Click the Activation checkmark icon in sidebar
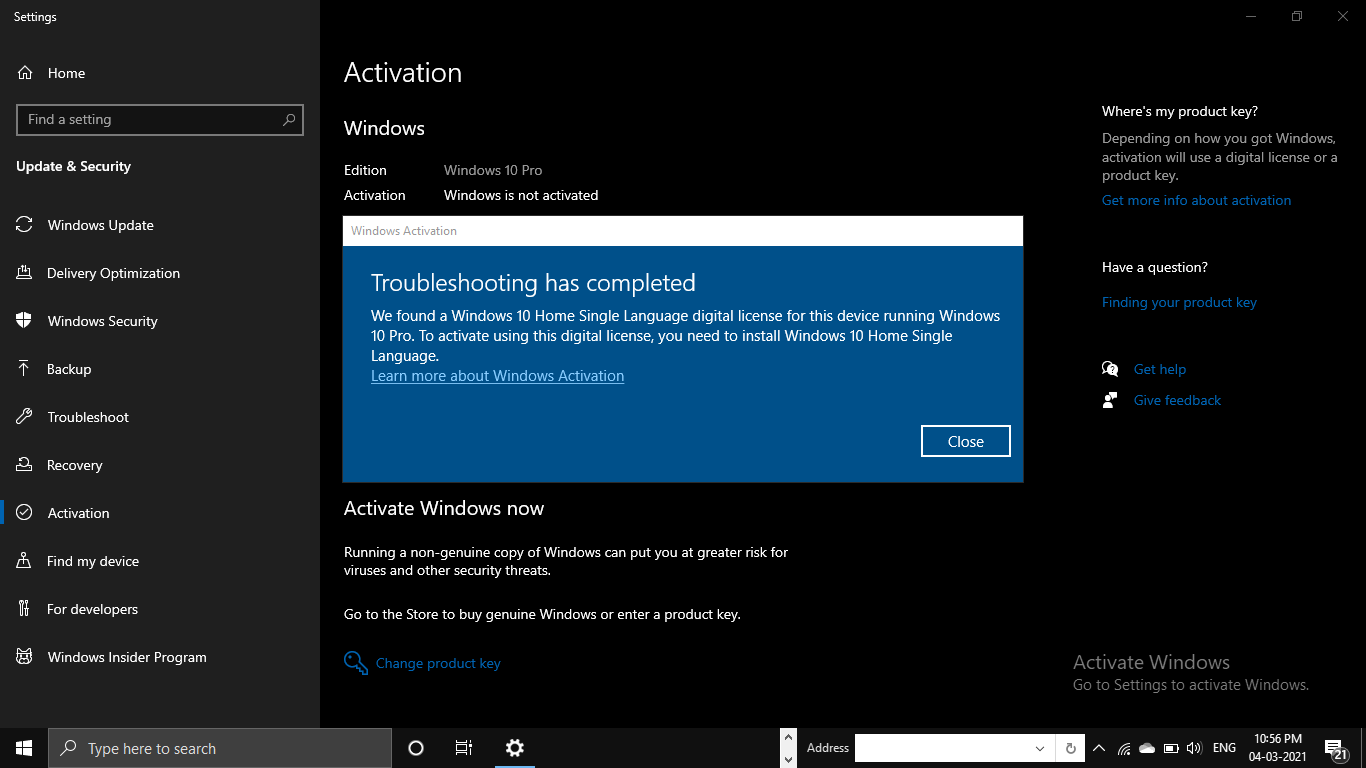The image size is (1366, 768). (24, 513)
